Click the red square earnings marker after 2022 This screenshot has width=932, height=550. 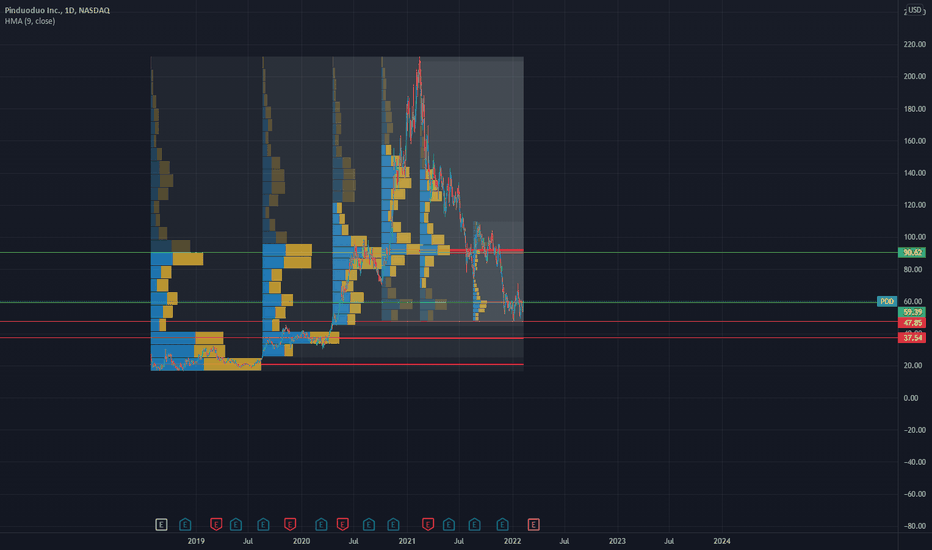click(x=534, y=524)
